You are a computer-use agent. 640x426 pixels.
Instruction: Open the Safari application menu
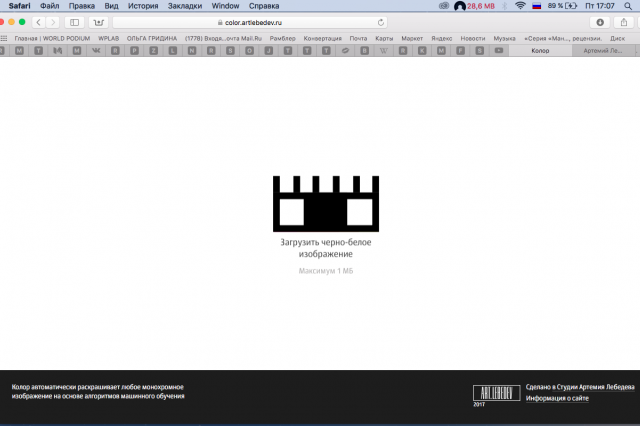pyautogui.click(x=20, y=6)
